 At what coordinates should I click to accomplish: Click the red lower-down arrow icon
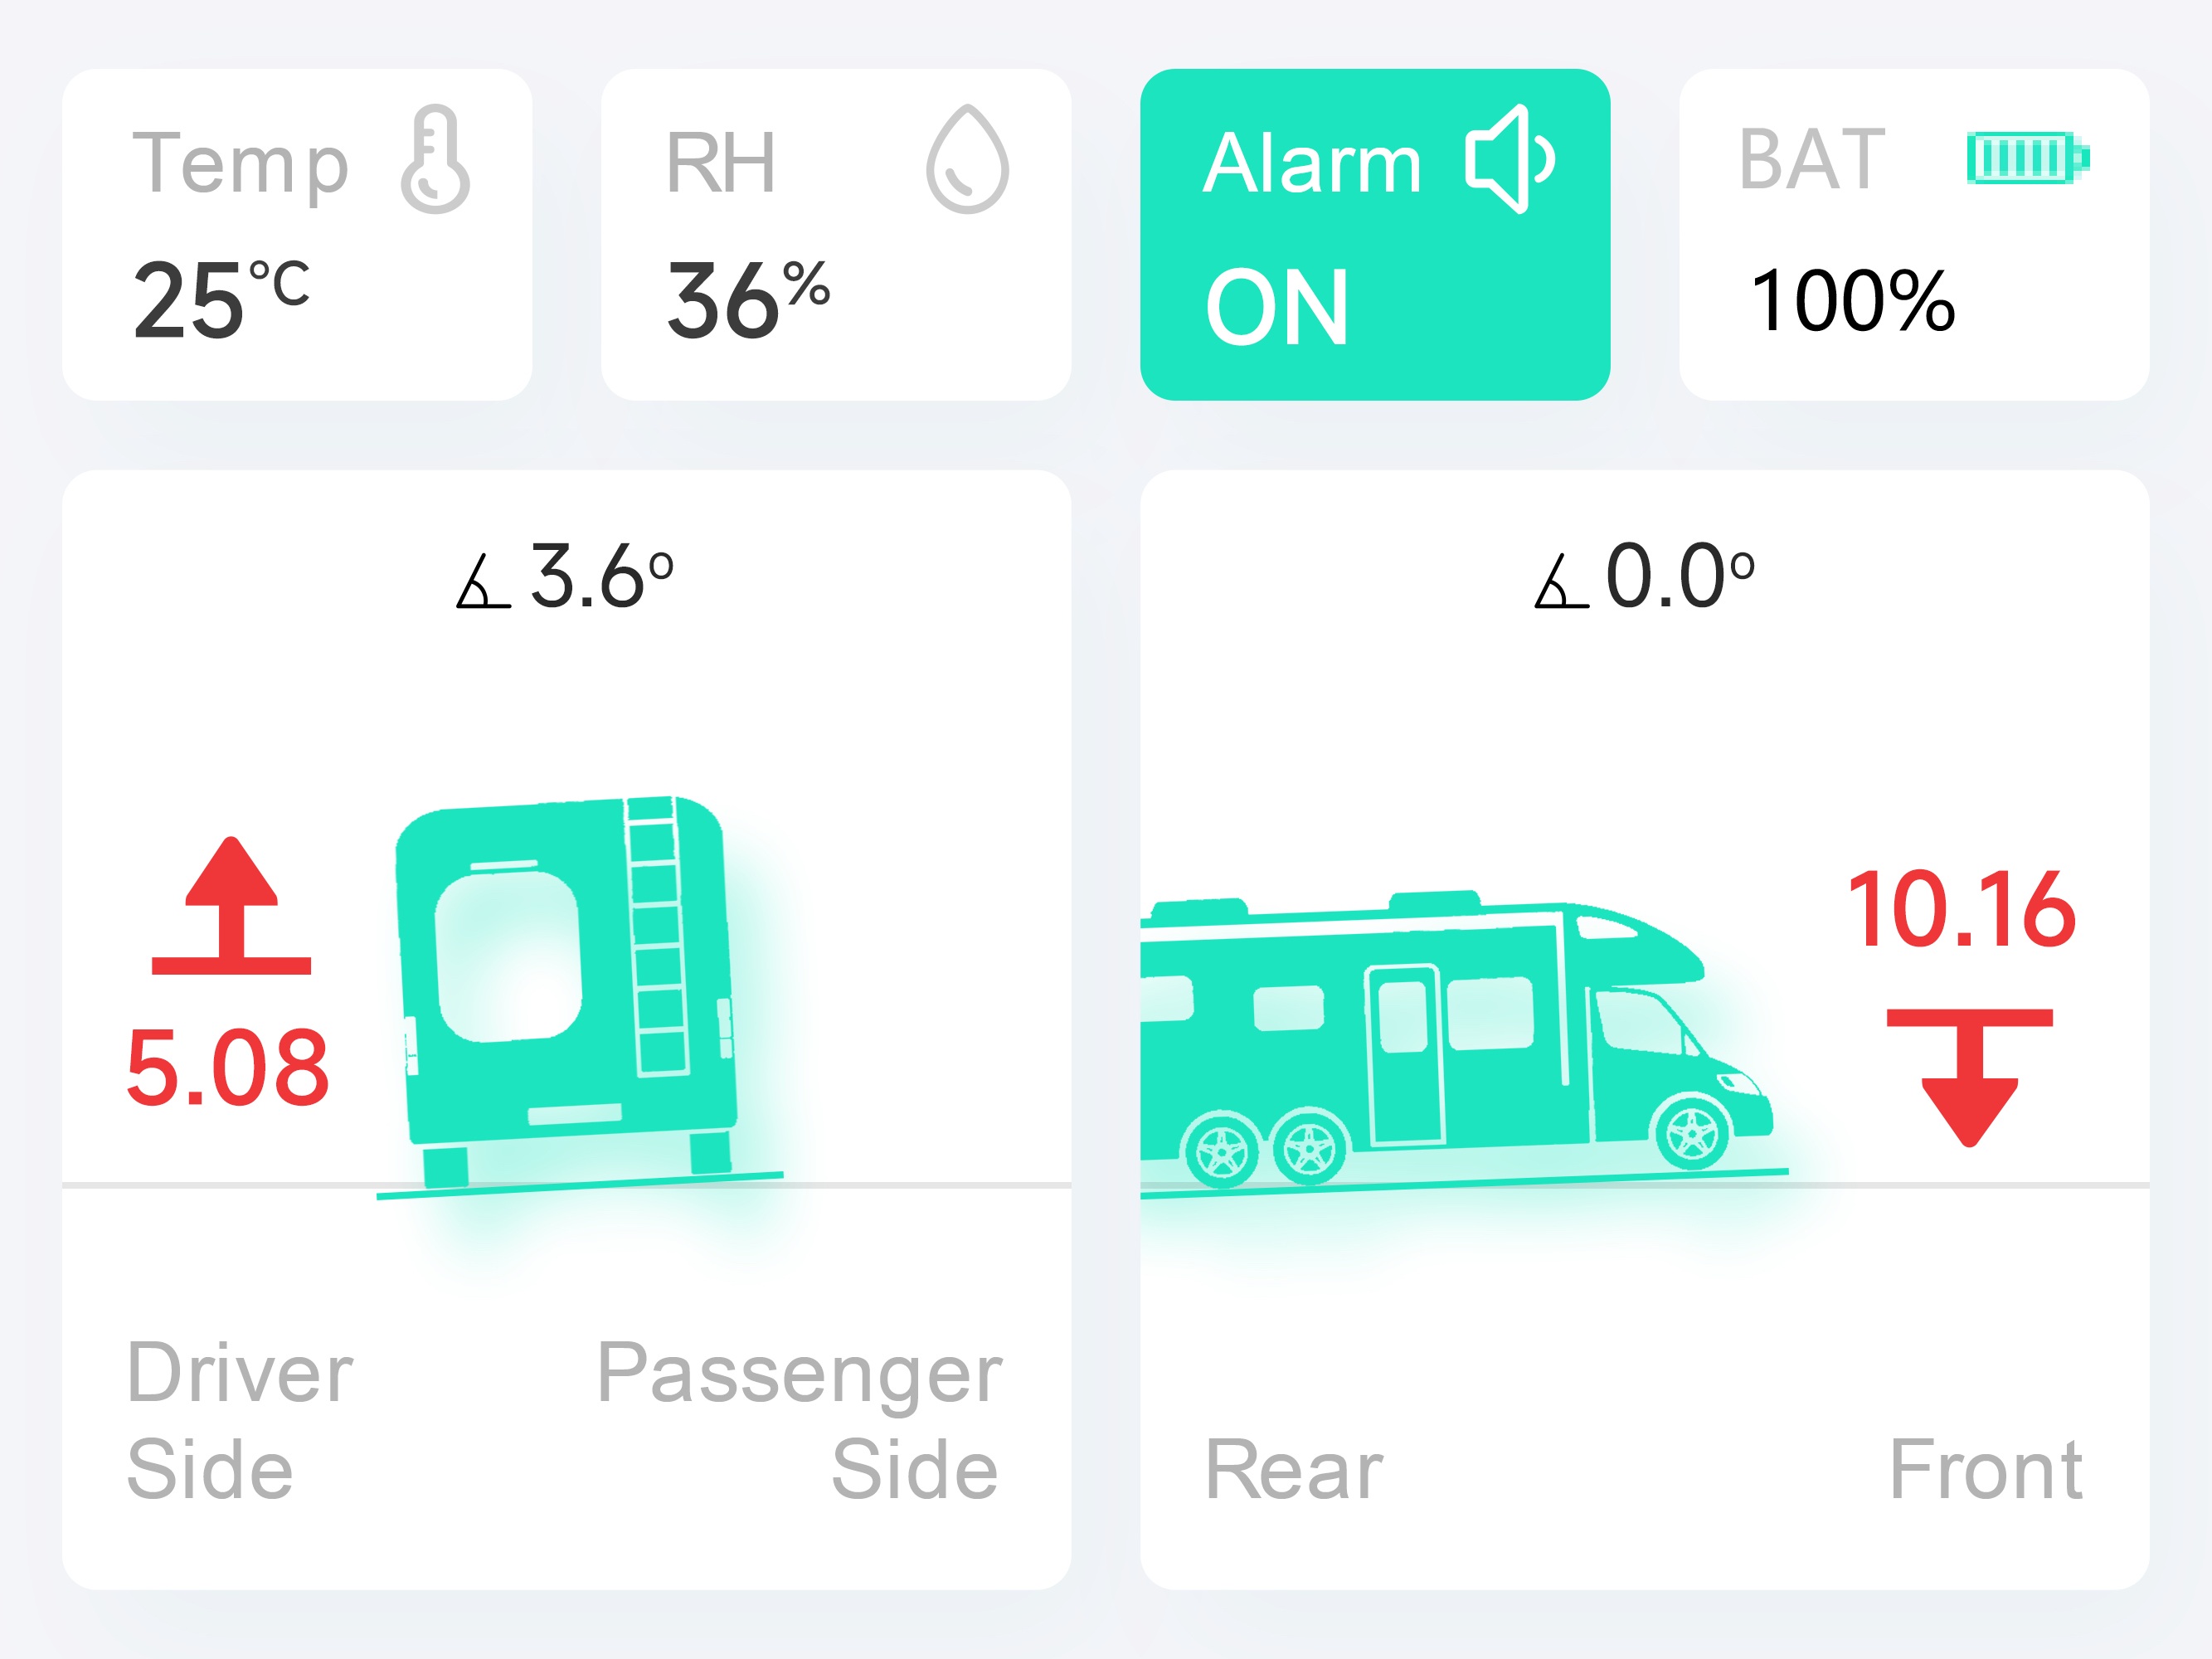pyautogui.click(x=1969, y=1078)
